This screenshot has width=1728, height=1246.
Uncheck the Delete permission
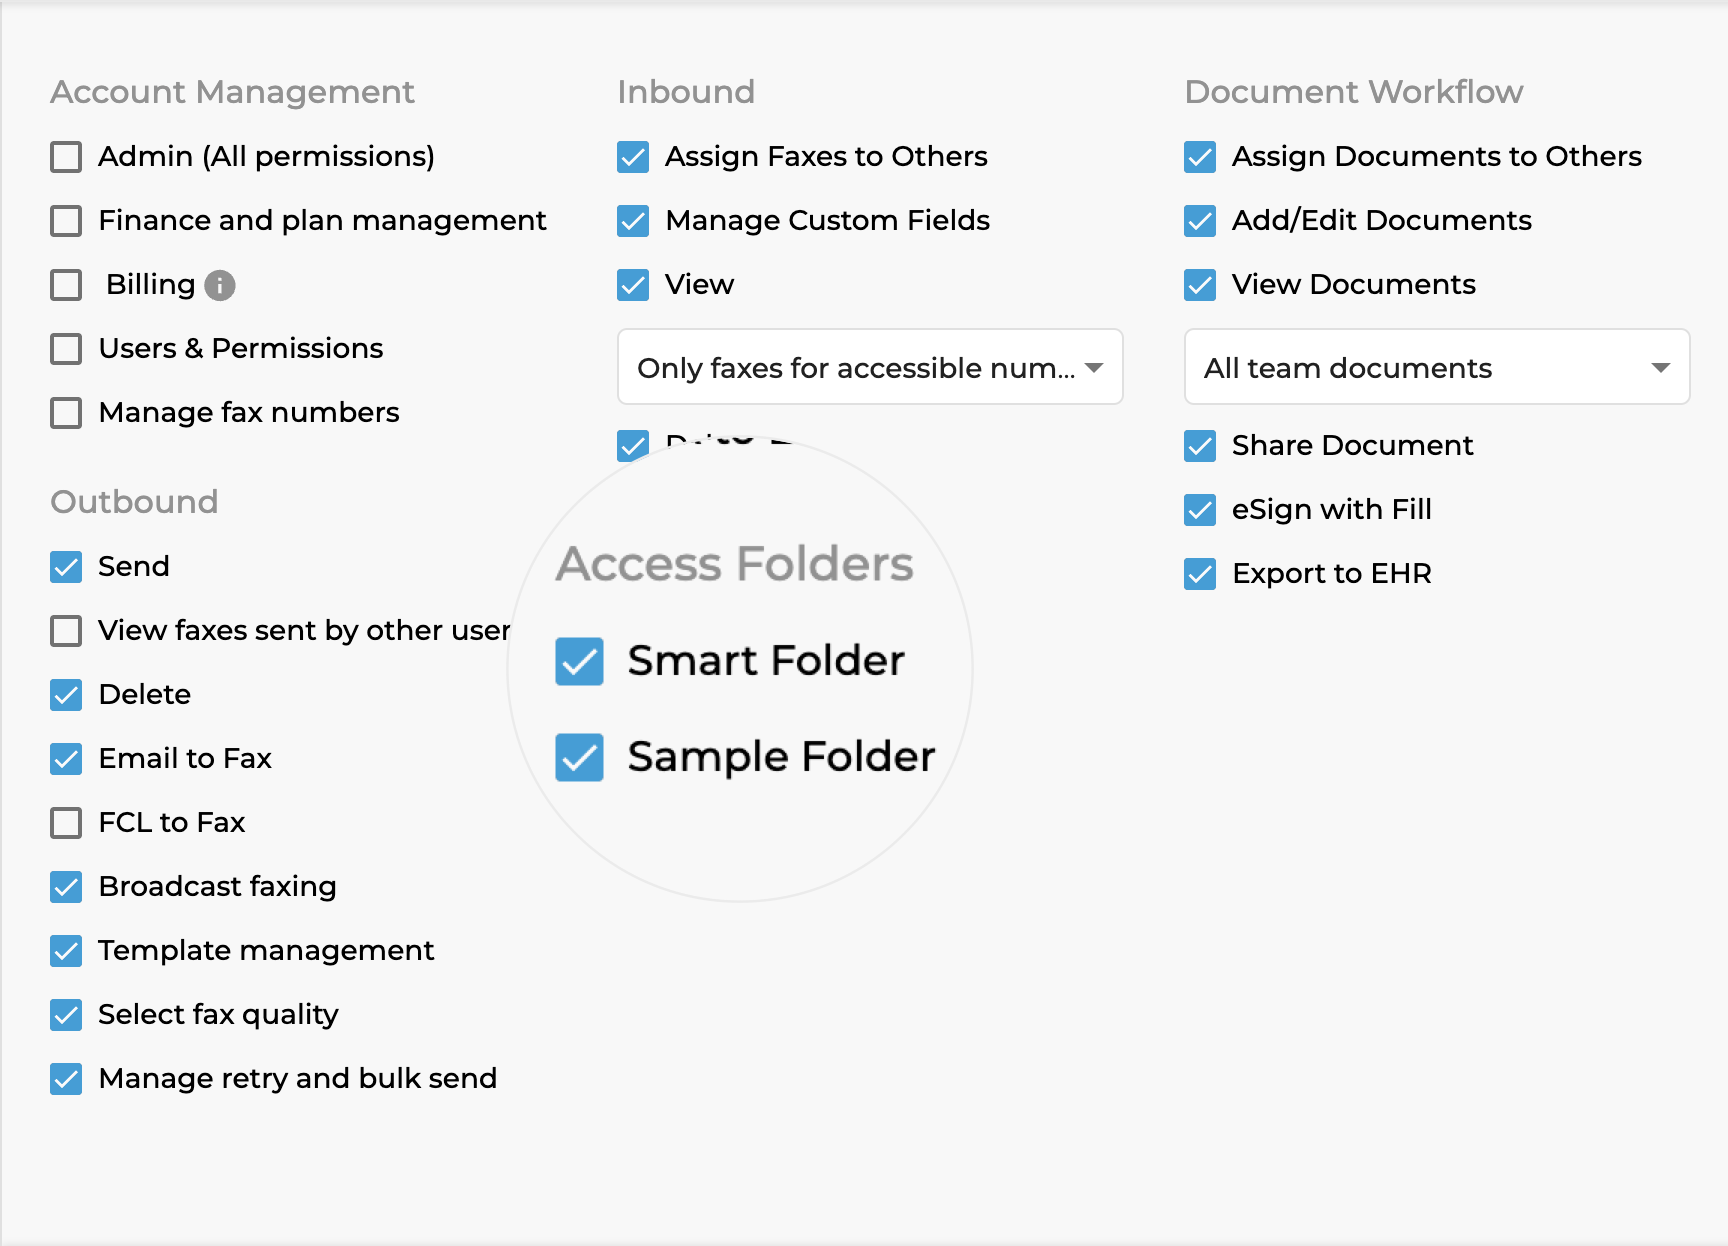click(65, 695)
